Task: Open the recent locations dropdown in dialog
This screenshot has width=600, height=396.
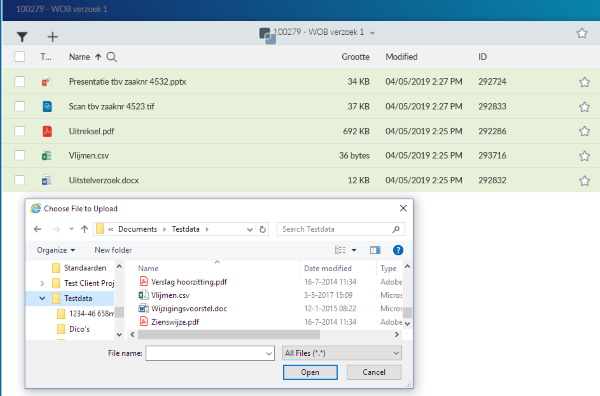Action: point(71,229)
